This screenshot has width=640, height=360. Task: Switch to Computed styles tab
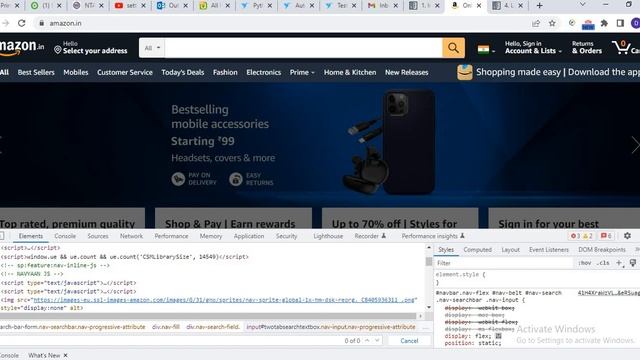pos(478,249)
